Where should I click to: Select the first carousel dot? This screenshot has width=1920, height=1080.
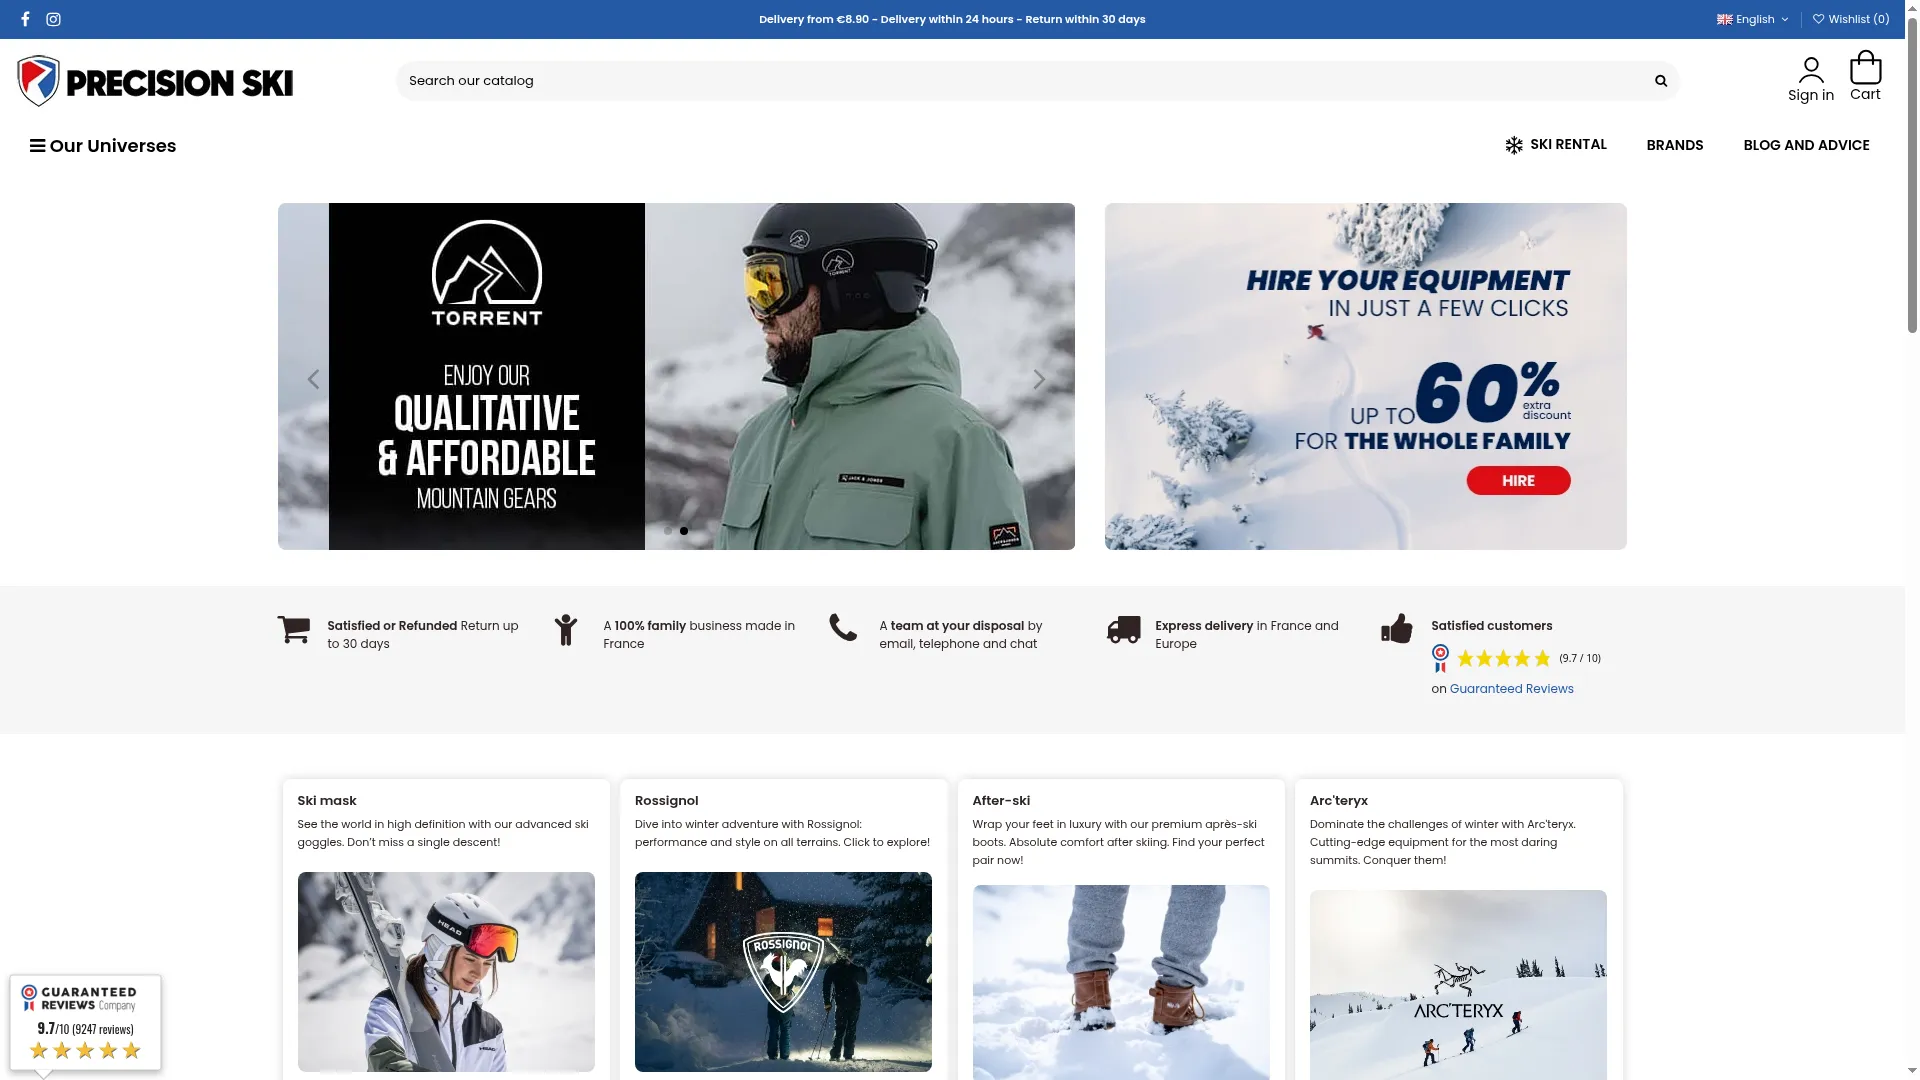668,531
